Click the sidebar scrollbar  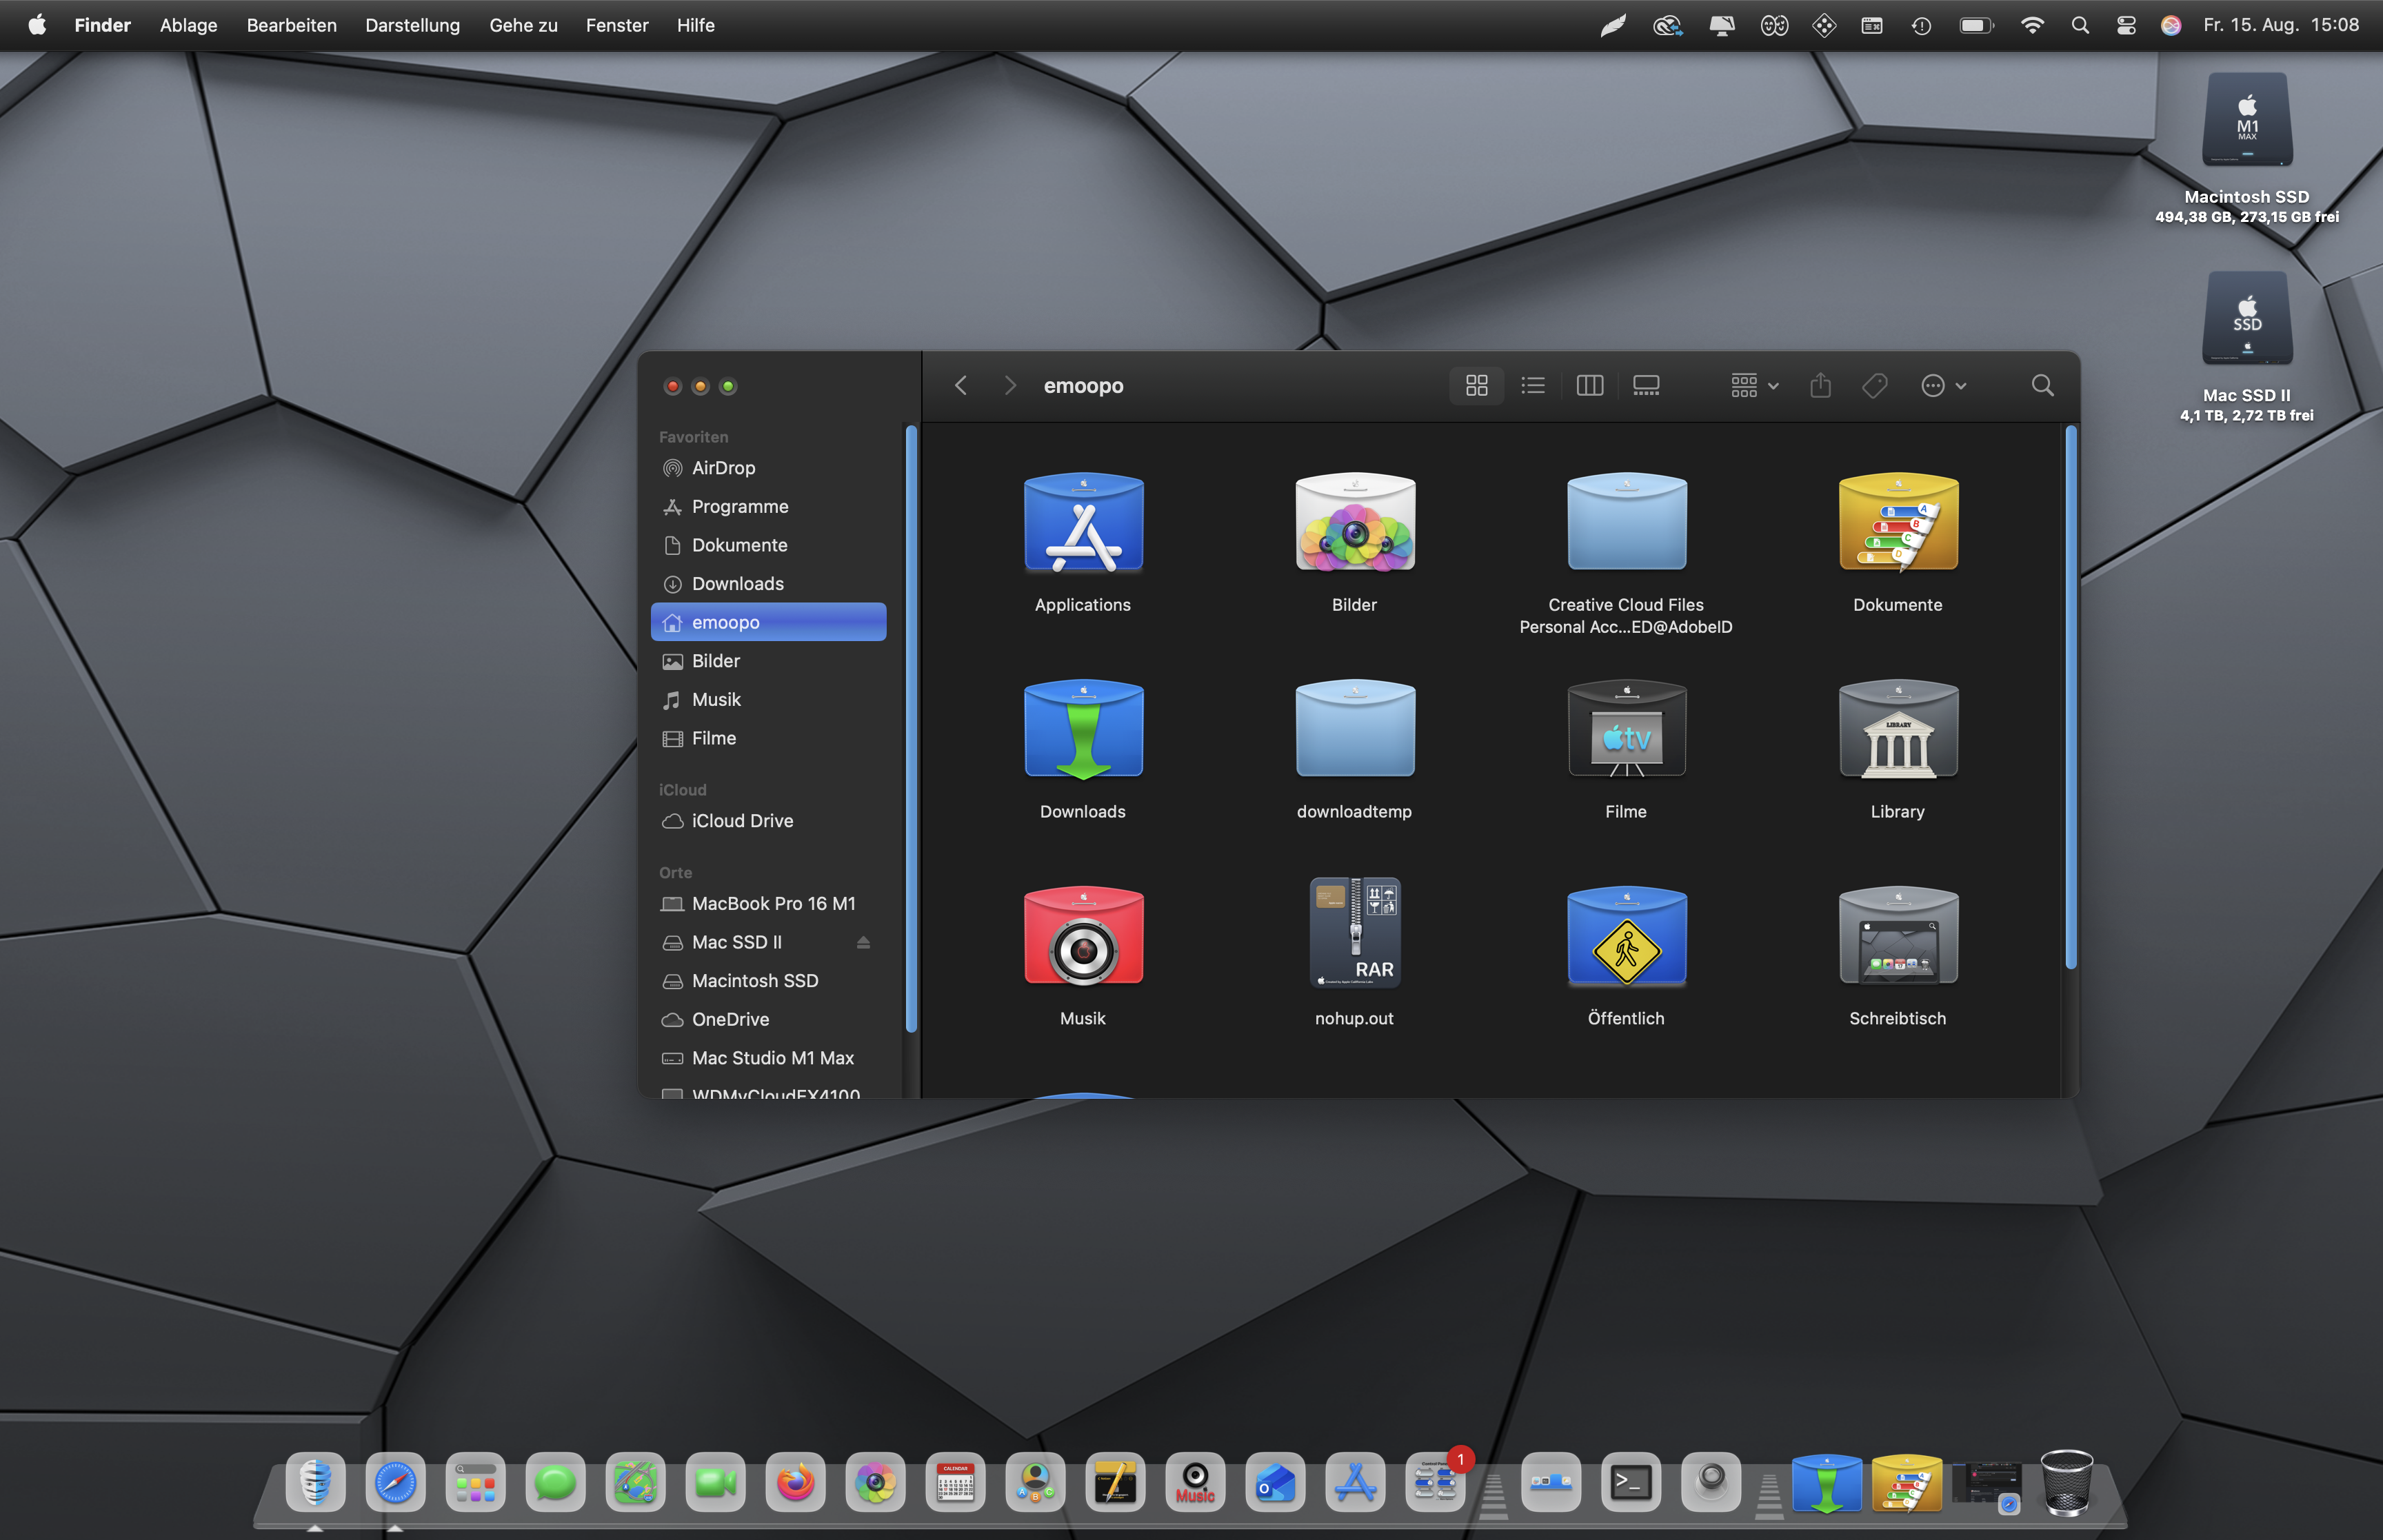tap(911, 729)
